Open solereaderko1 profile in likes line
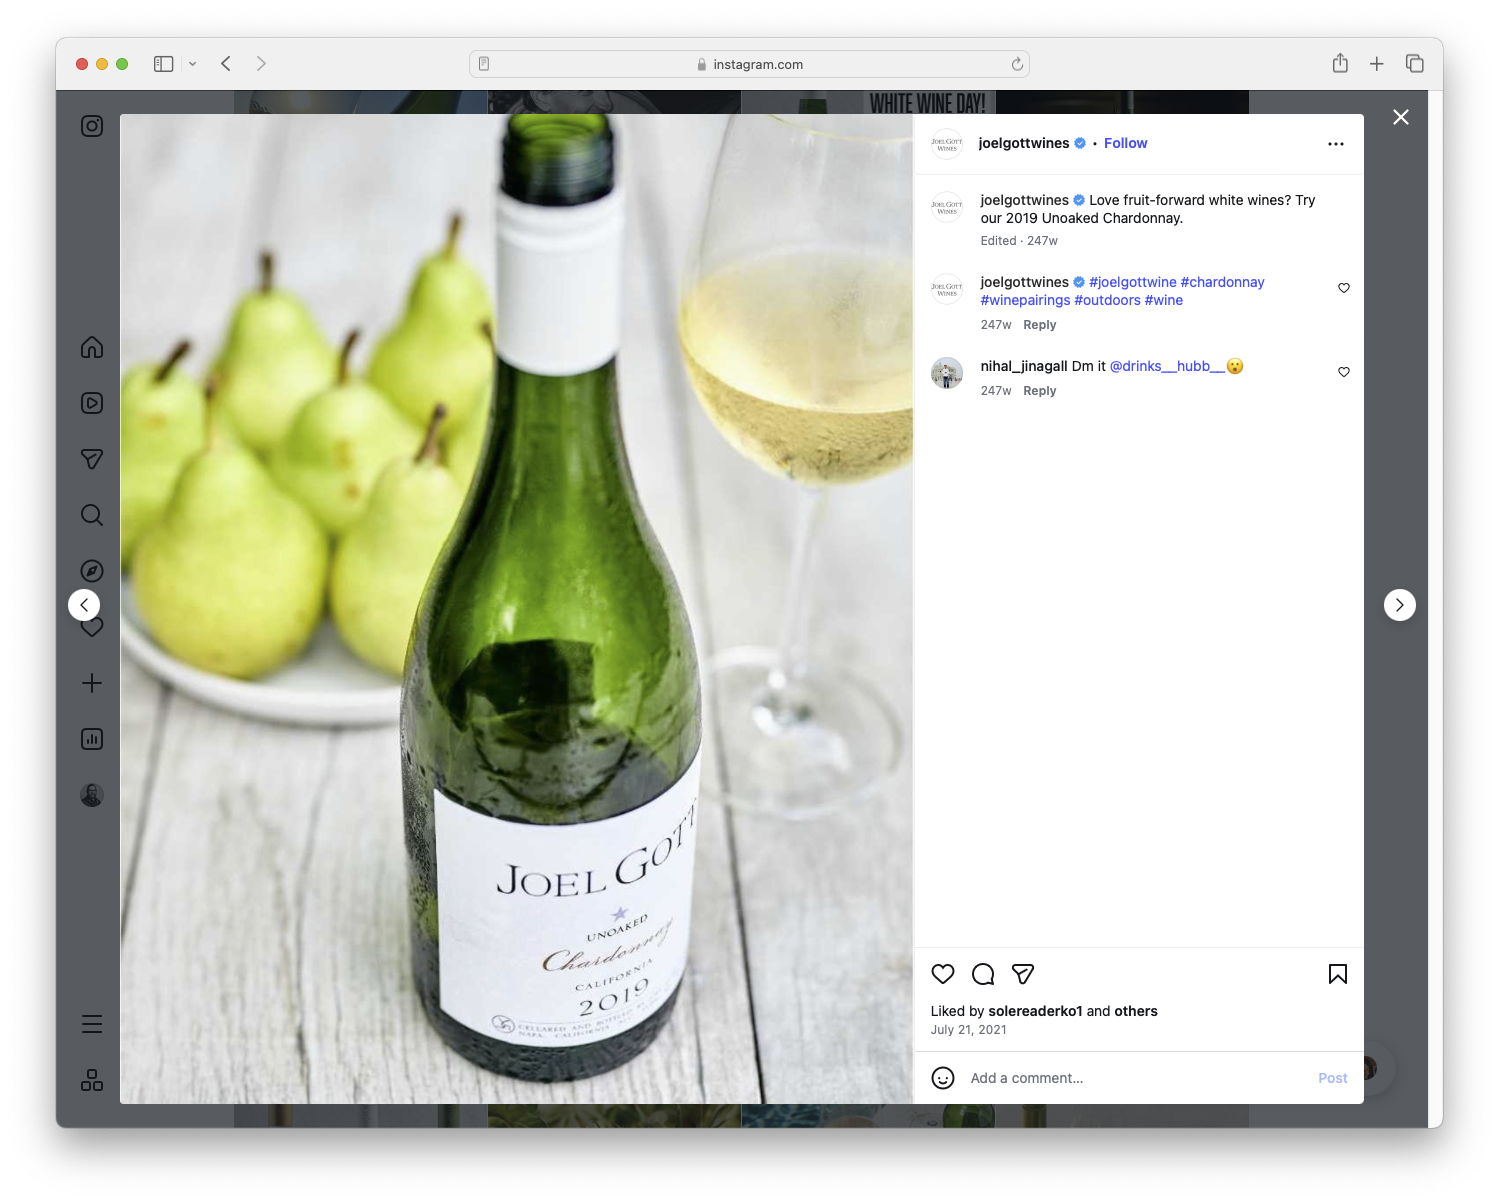Screen dimensions: 1499x1202 point(1035,1011)
